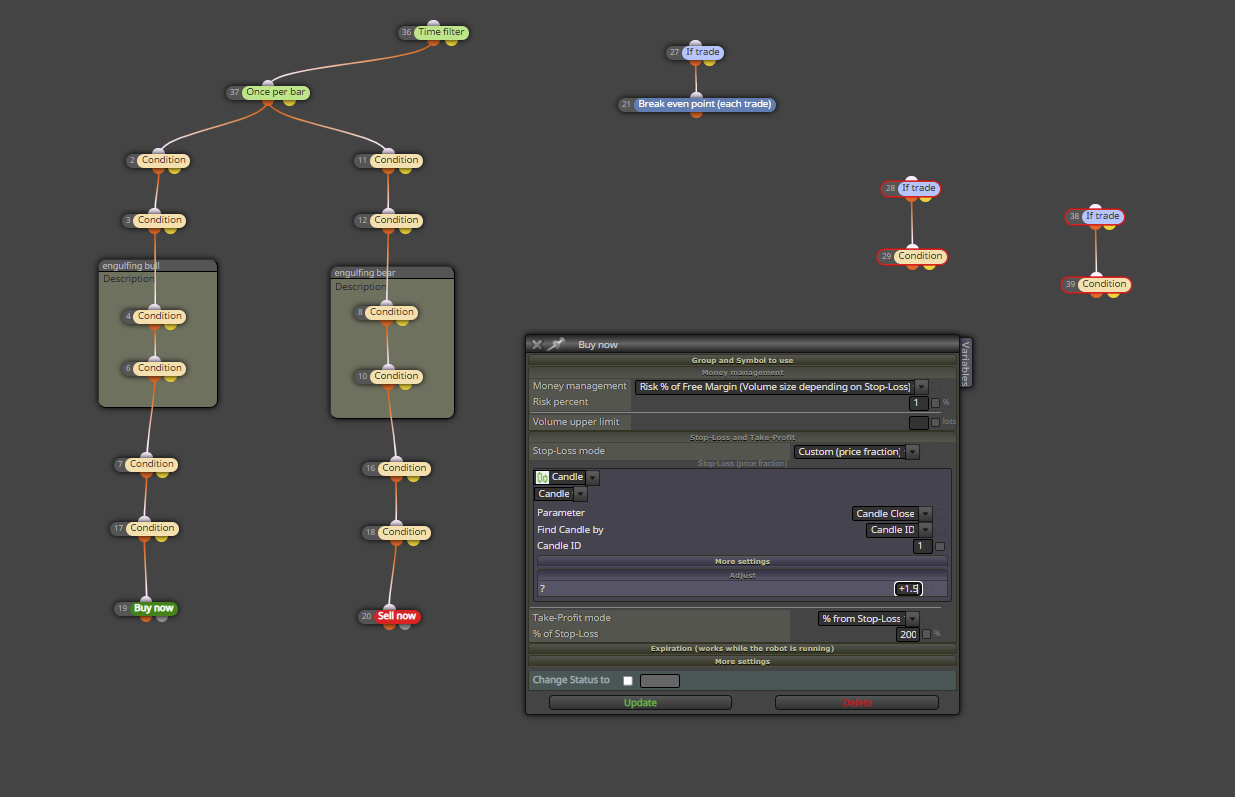Click the Adjust +1.5 input field

907,589
